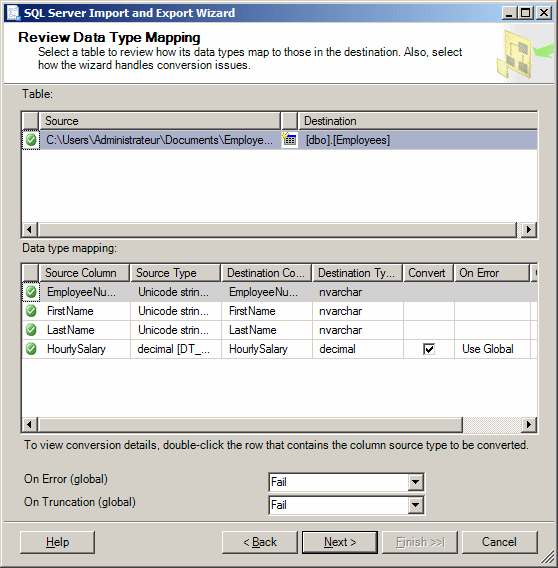Click the right arrow of the Table list scrollbar

click(529, 229)
